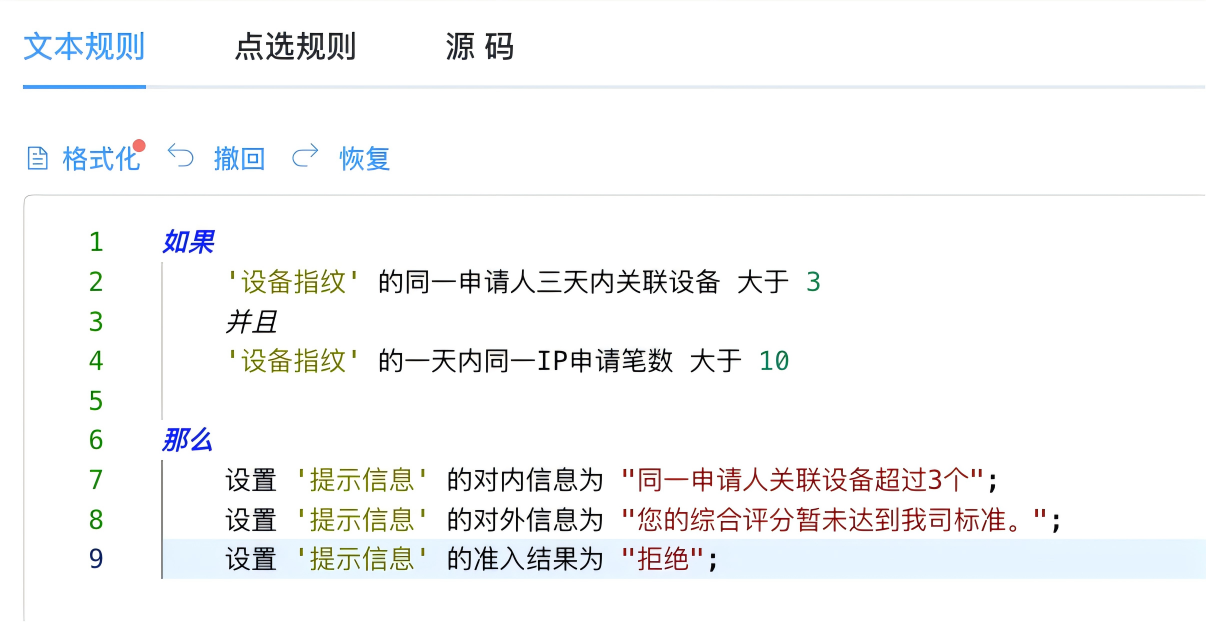Click the "拒绝" string on line 9

click(x=664, y=560)
